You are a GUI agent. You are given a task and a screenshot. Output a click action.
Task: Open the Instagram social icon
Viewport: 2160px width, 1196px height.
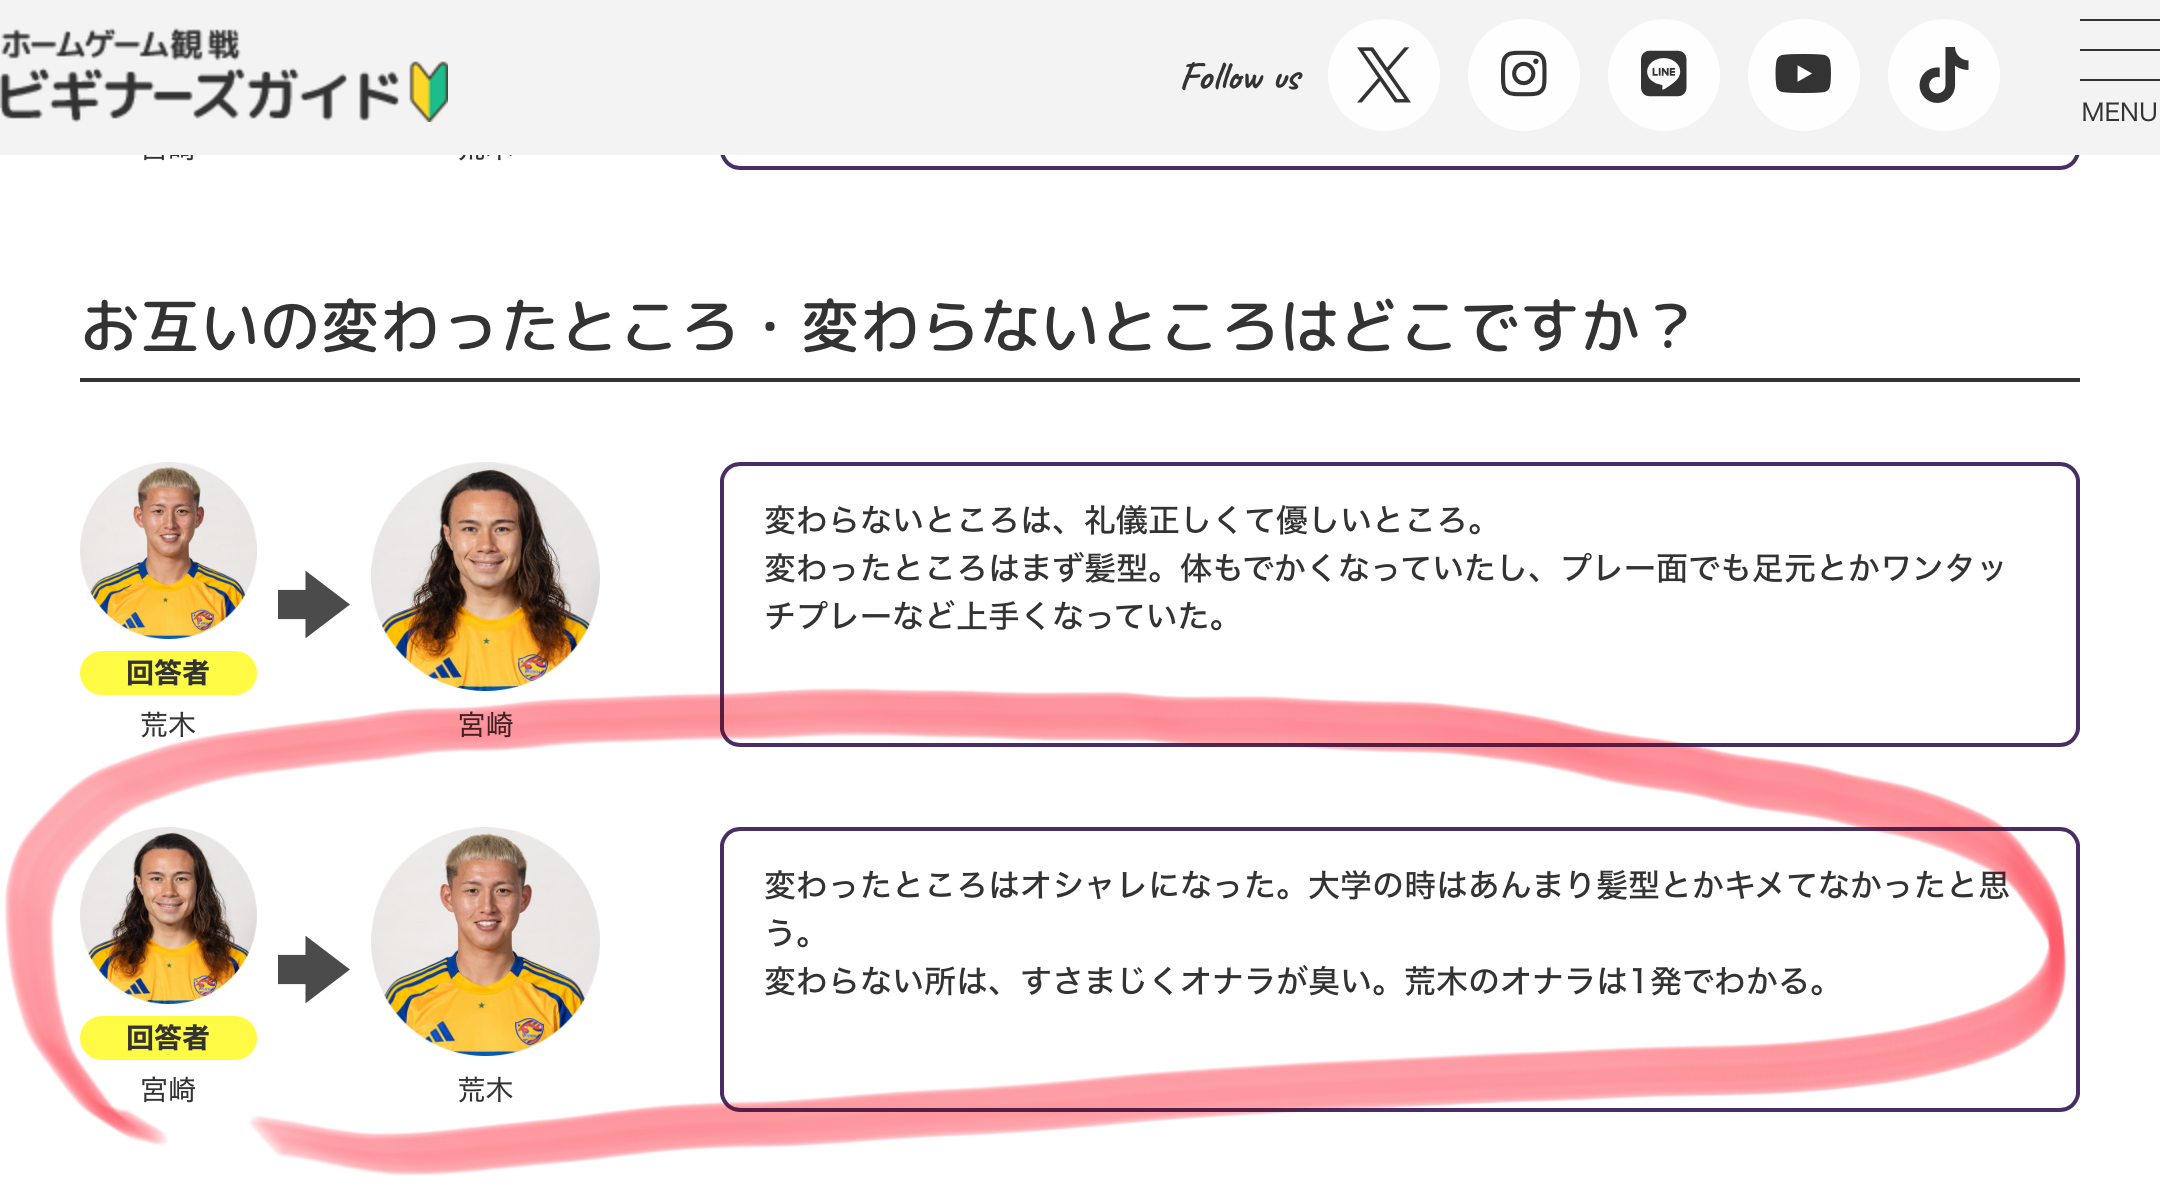pos(1524,75)
